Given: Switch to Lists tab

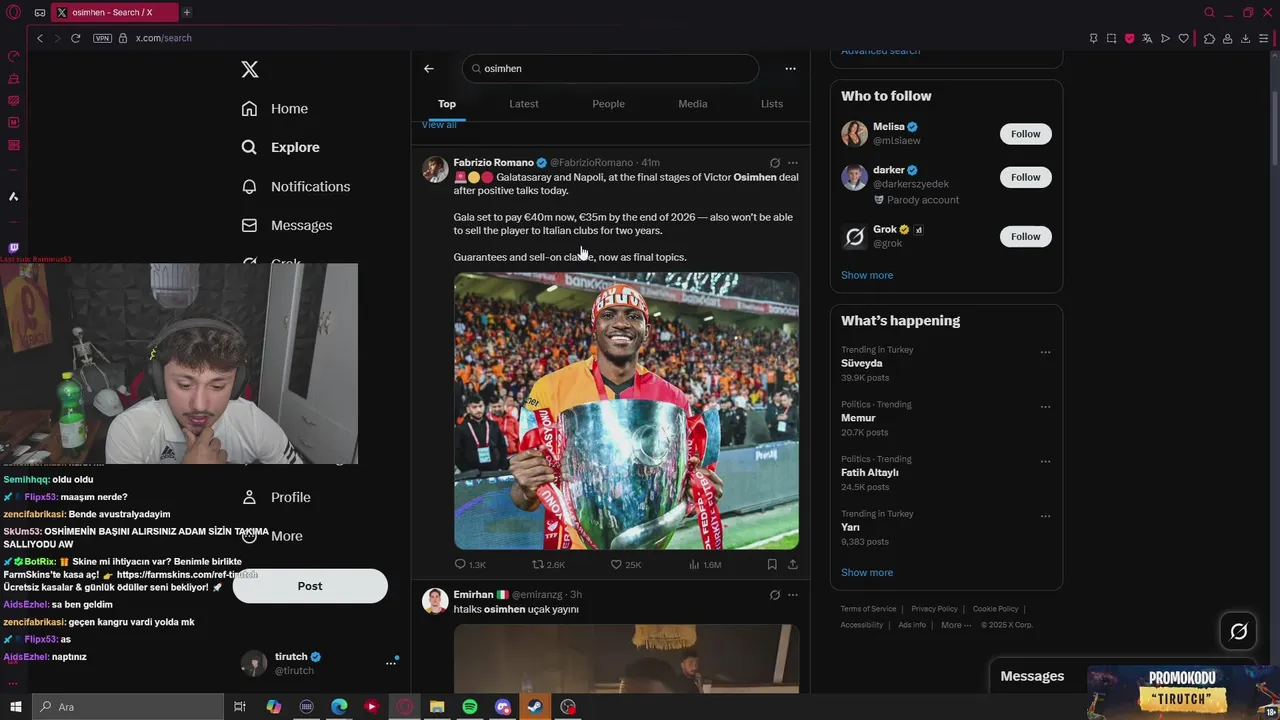Looking at the screenshot, I should 772,104.
